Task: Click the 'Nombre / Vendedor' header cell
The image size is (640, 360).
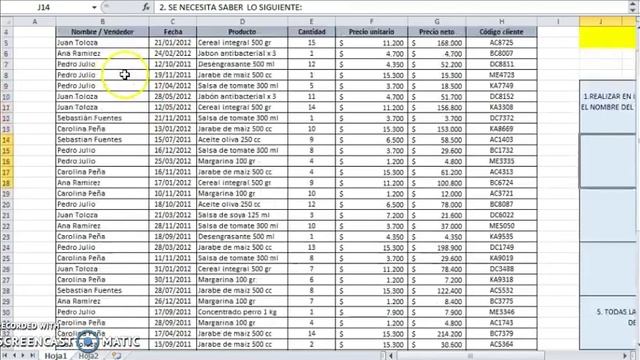Action: coord(102,31)
